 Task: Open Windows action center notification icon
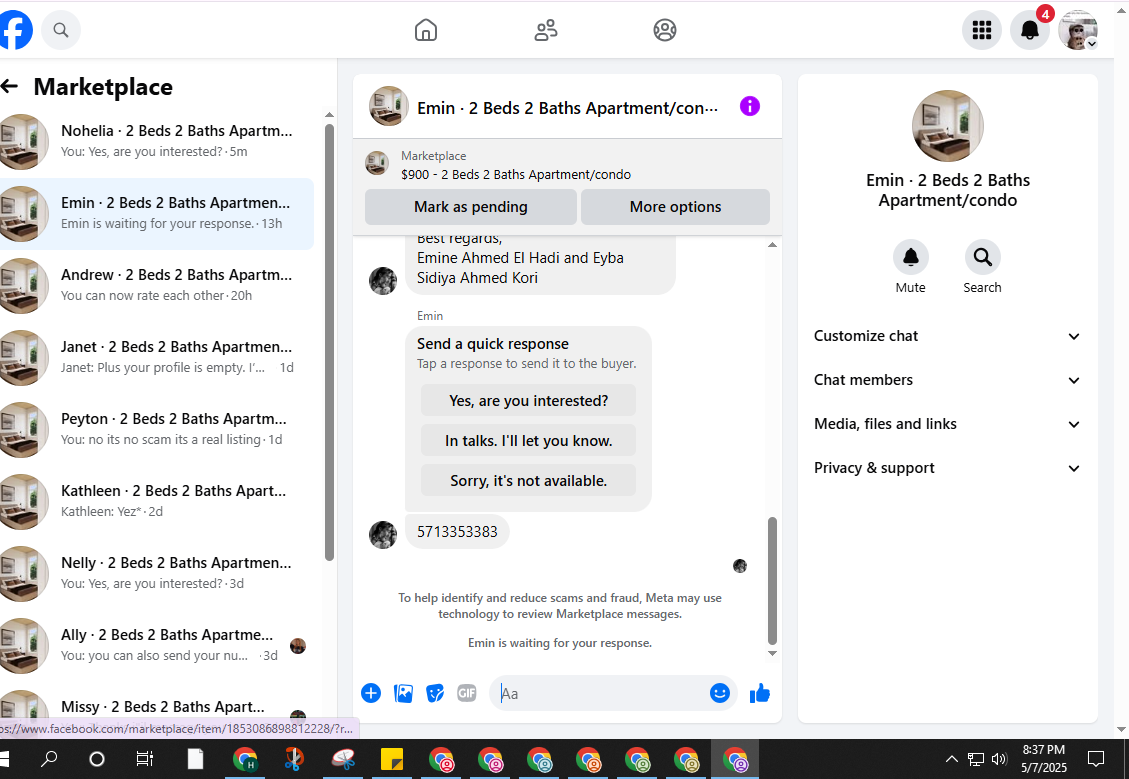1096,758
